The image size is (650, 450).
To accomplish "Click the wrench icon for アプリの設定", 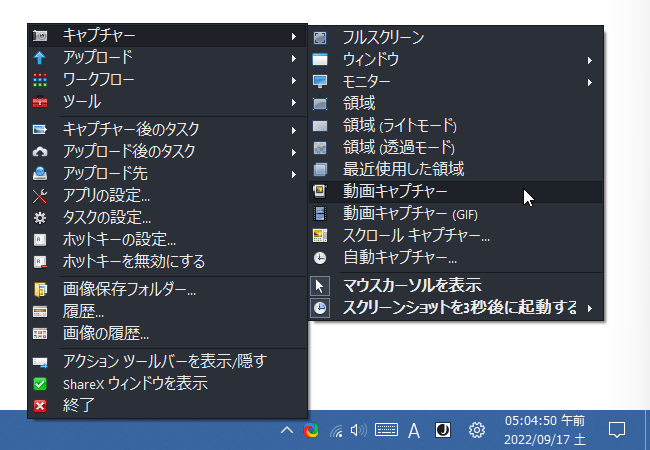I will coord(40,196).
